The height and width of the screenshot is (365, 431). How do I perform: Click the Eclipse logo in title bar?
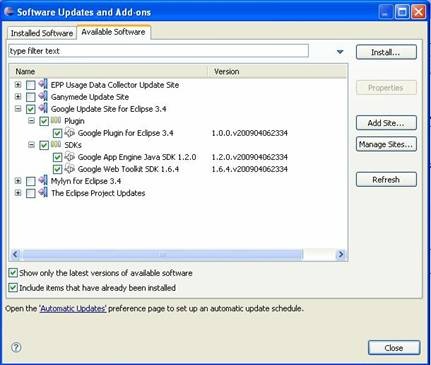[9, 12]
